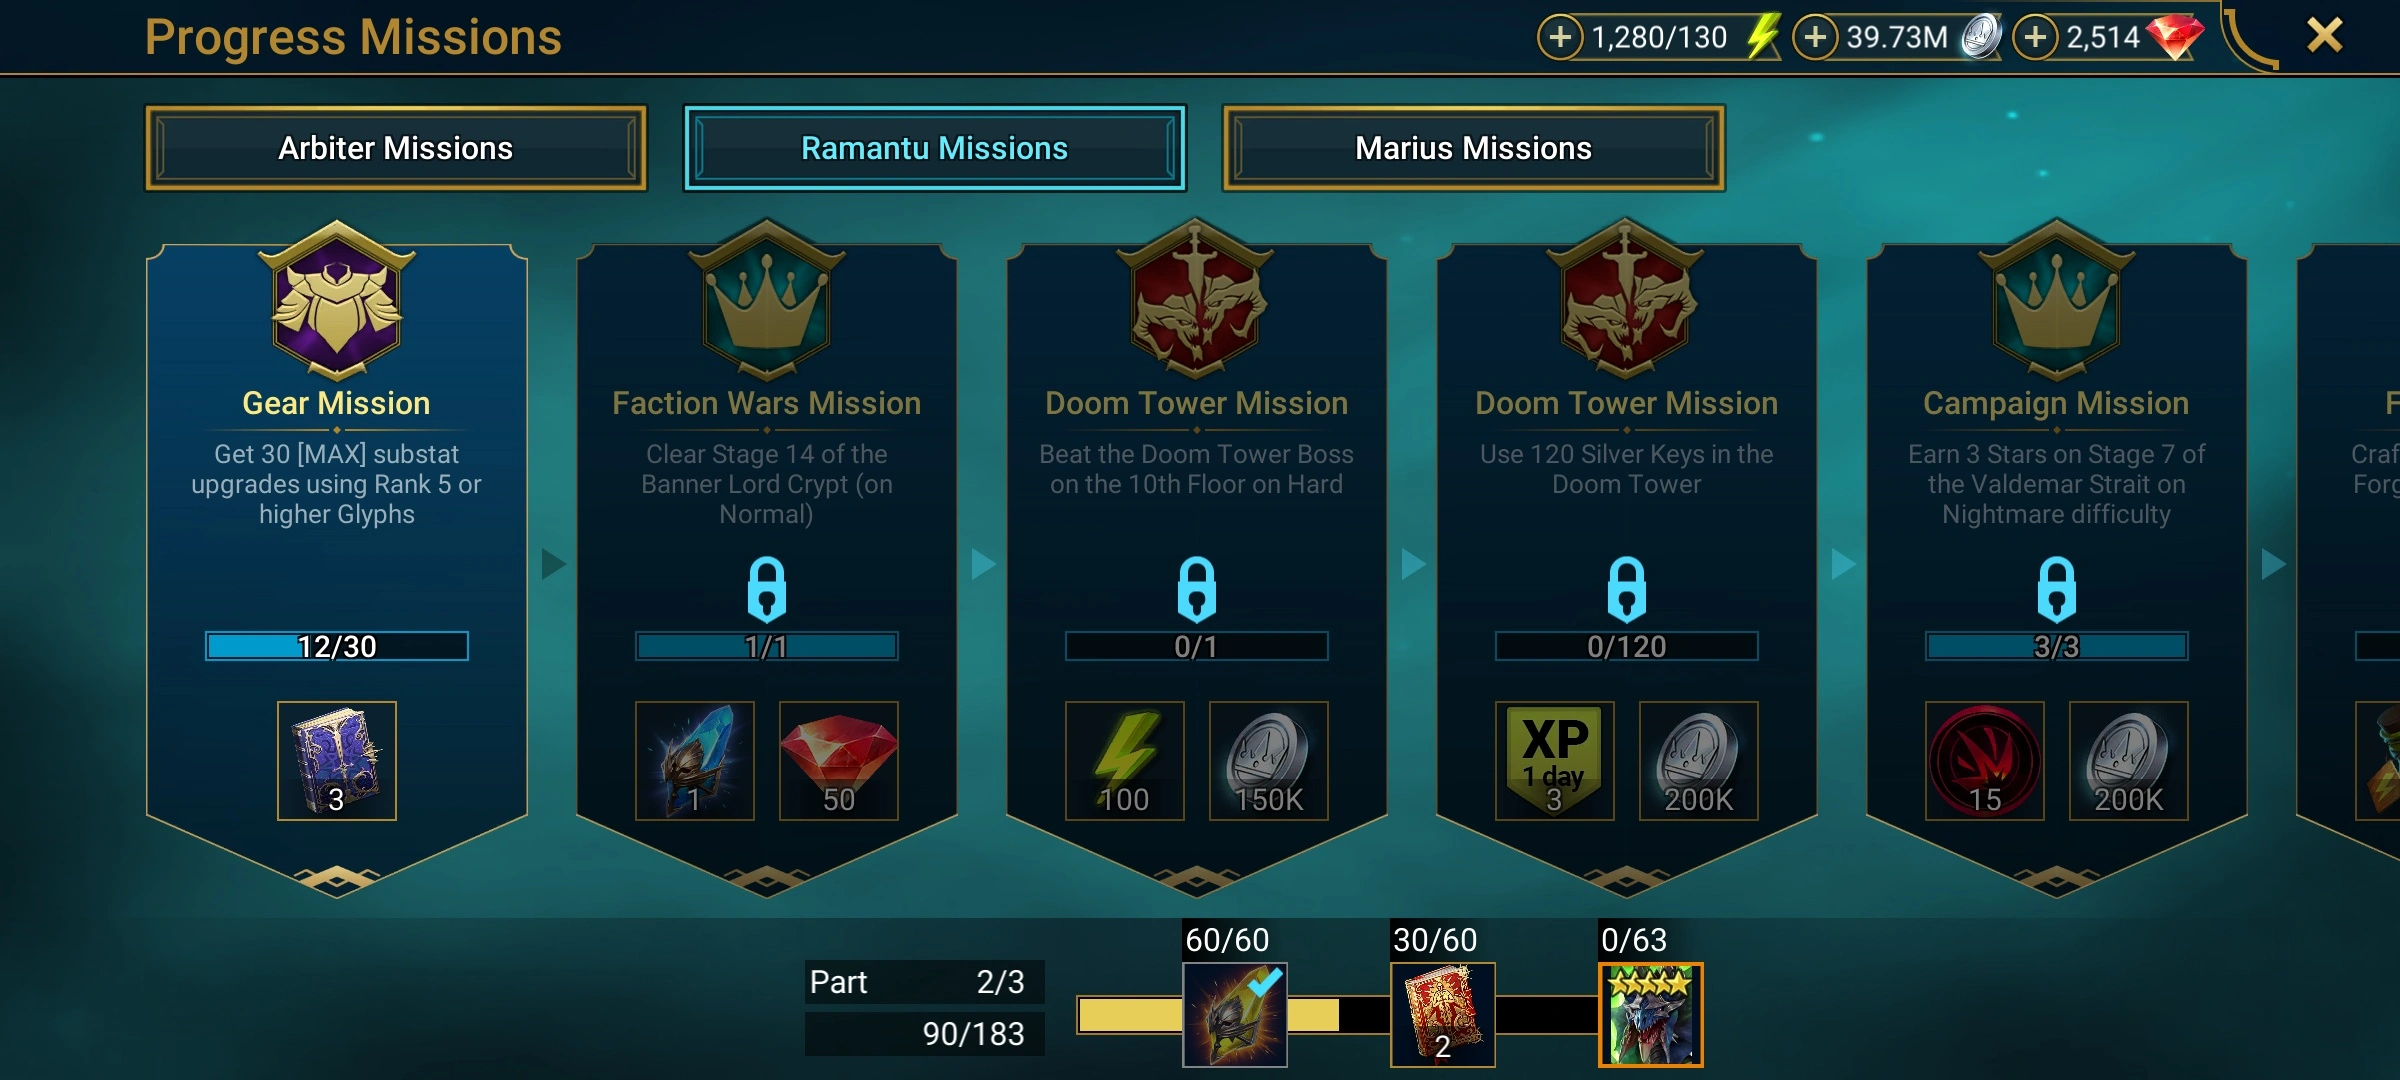2400x1080 pixels.
Task: Tap the Faction Wars Mission lock icon
Action: pos(767,589)
